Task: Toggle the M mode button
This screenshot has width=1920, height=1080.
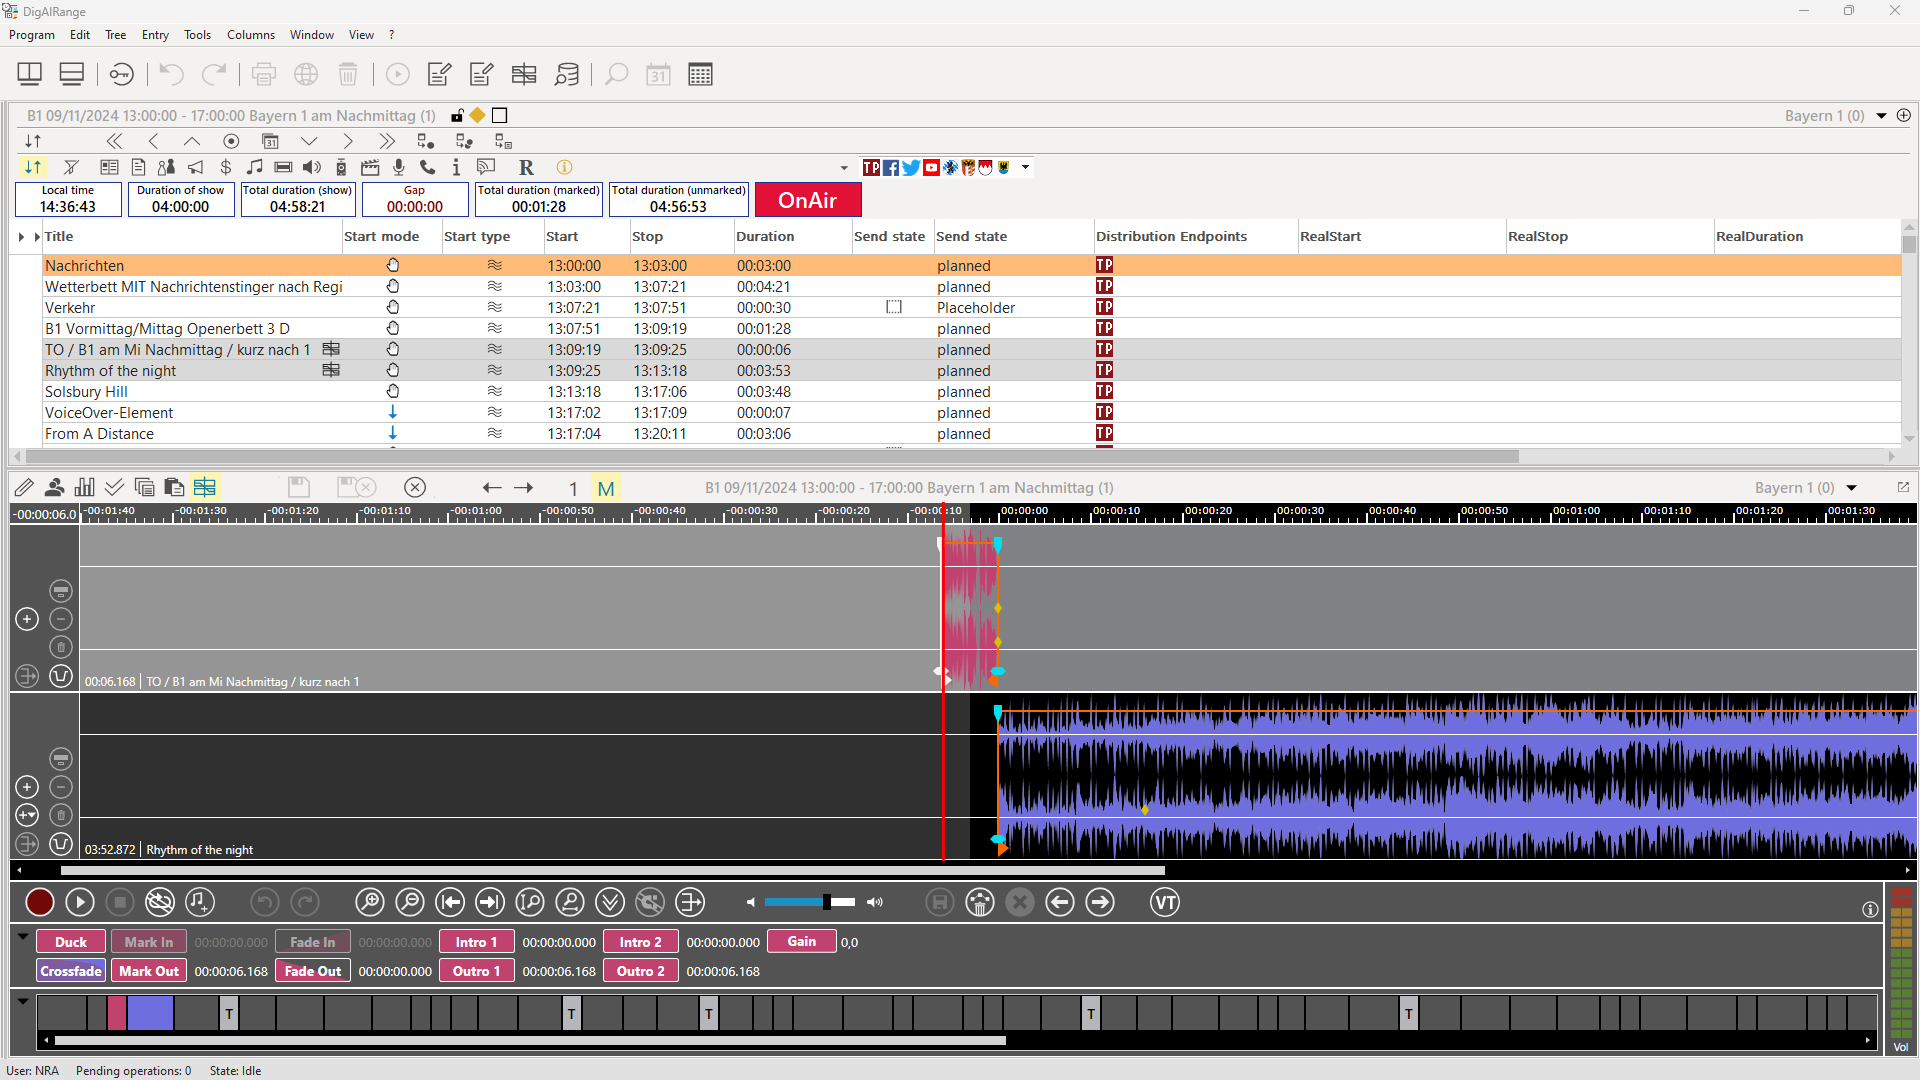Action: [x=606, y=488]
